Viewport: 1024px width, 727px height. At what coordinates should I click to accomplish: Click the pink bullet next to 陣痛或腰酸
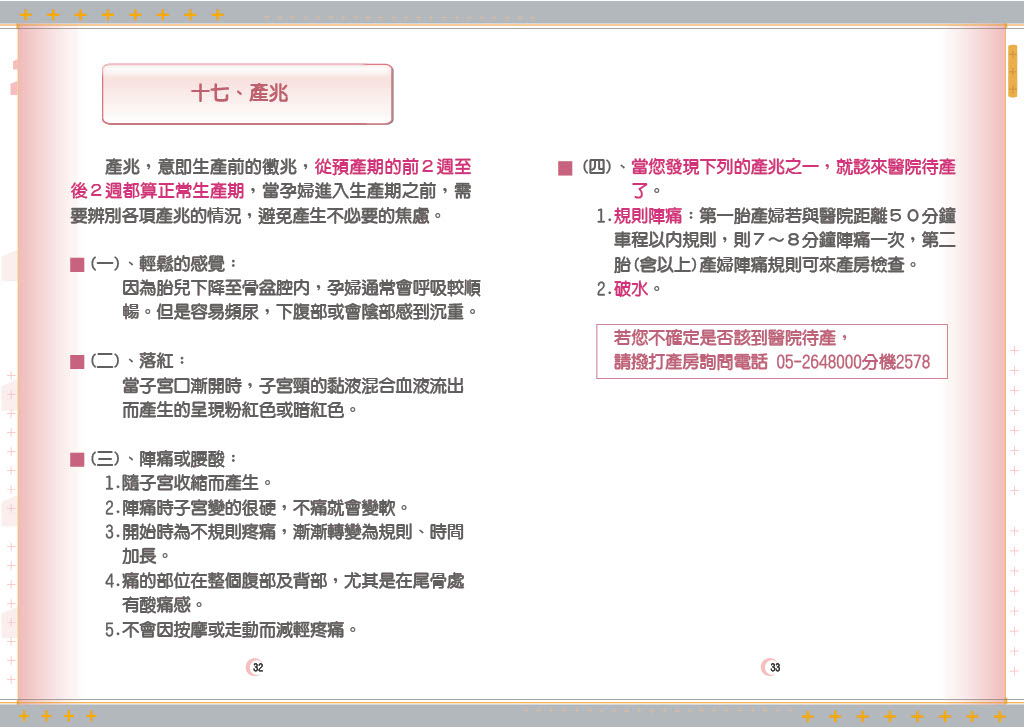(x=77, y=459)
